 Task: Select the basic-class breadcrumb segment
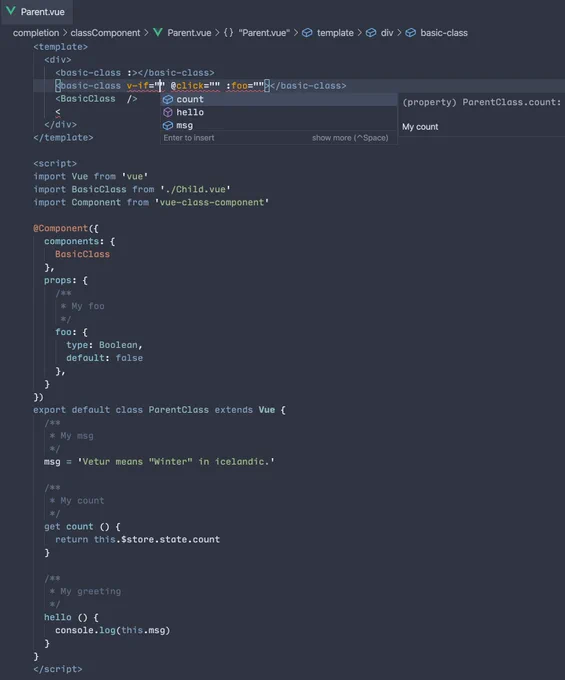[444, 33]
